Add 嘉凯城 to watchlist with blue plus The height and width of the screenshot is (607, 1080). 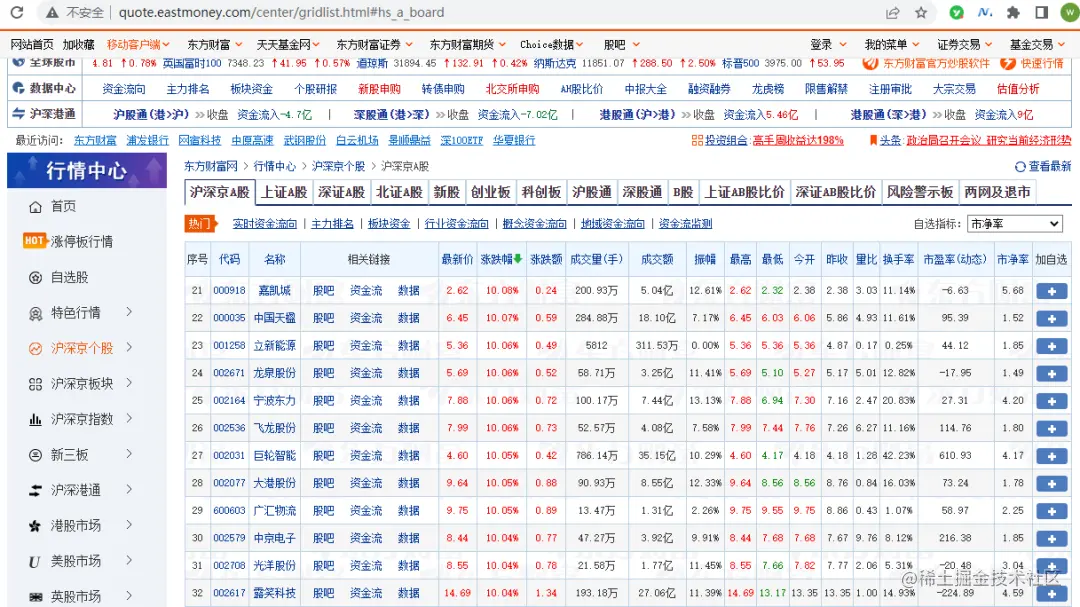(1052, 290)
